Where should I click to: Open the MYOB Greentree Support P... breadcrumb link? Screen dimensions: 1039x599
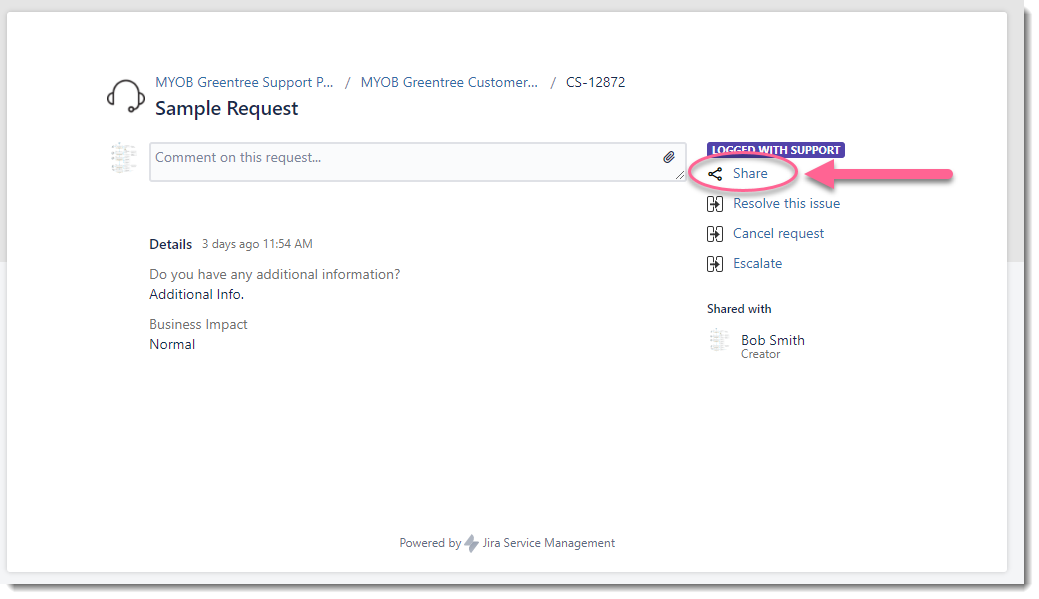point(244,82)
